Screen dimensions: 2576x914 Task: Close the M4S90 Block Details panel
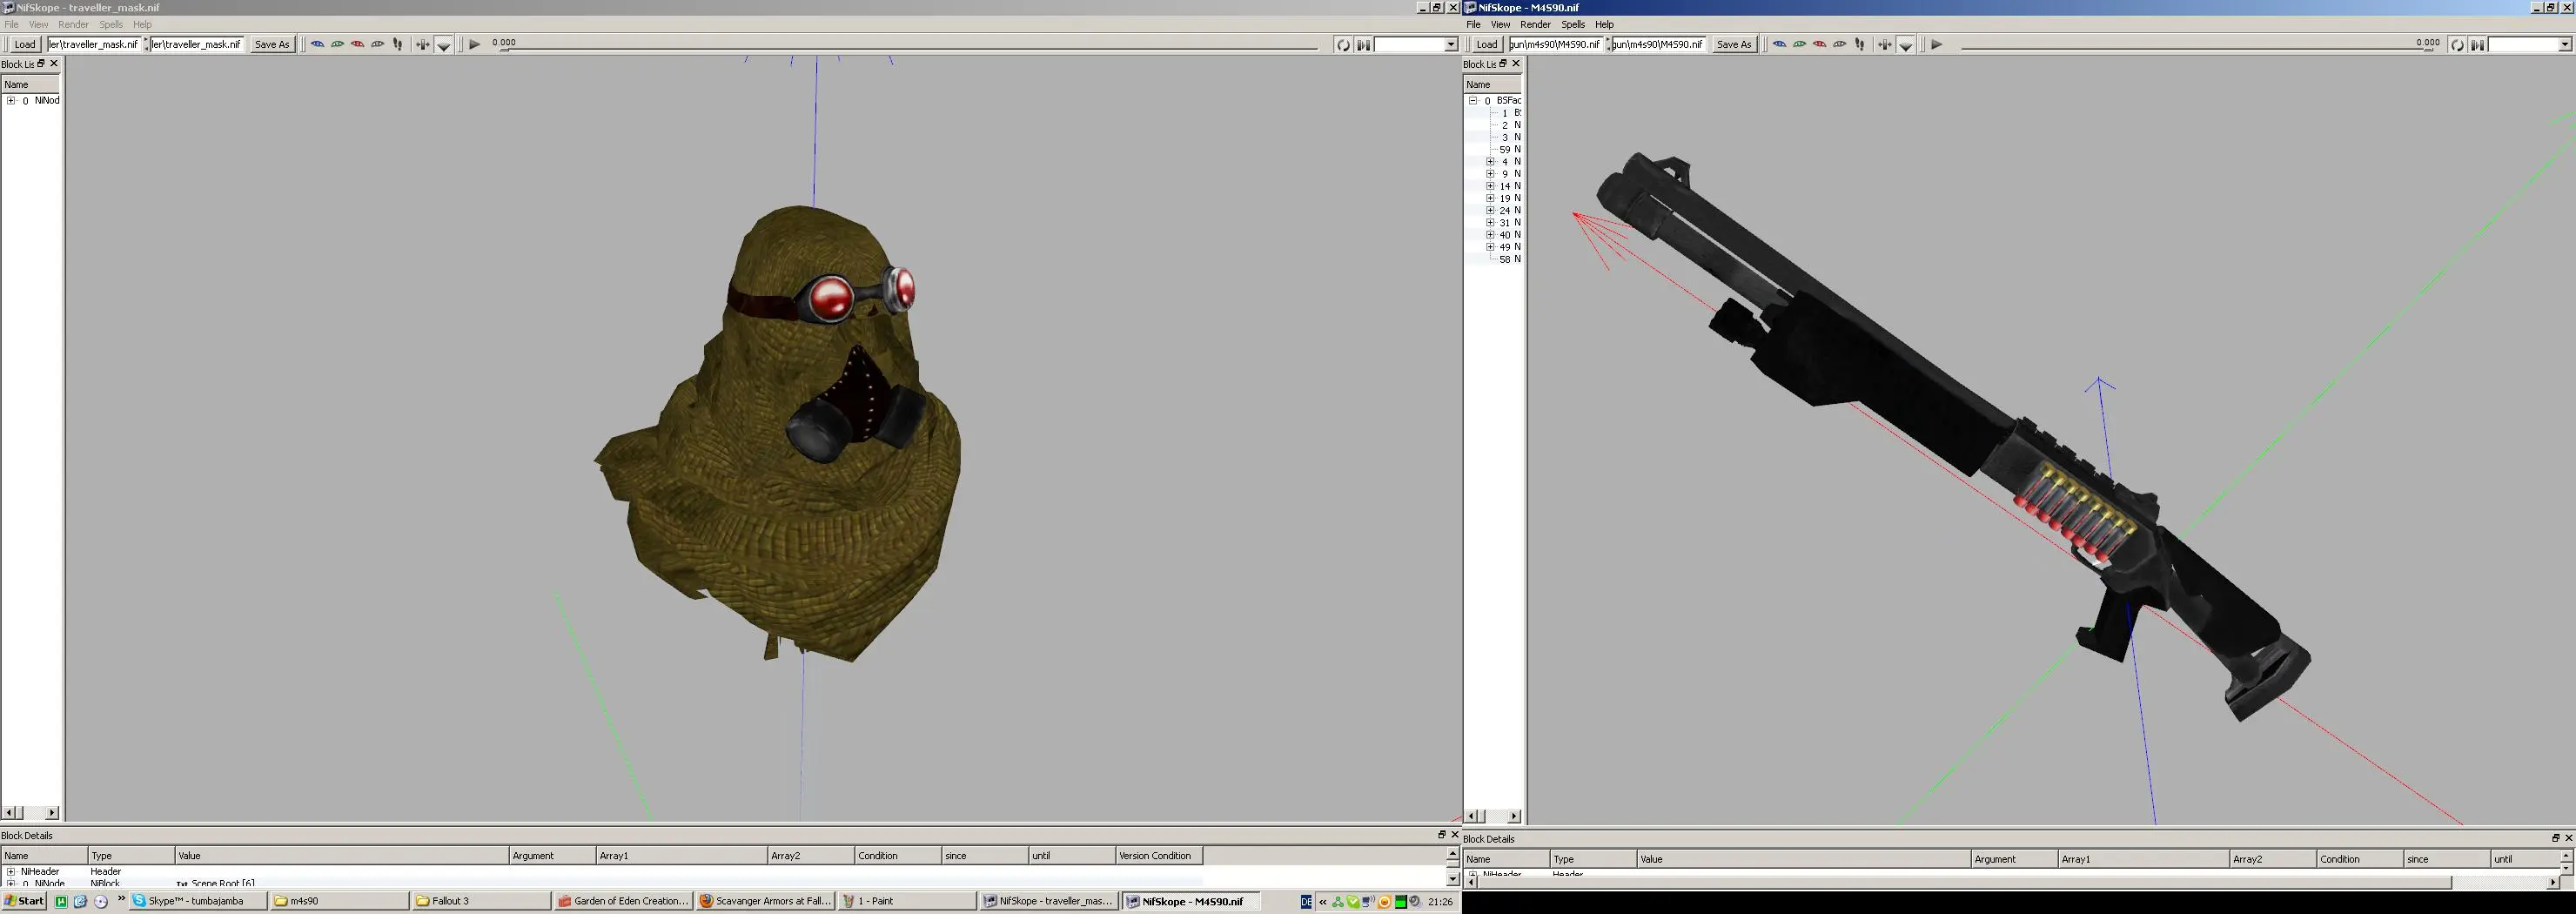(x=2568, y=838)
